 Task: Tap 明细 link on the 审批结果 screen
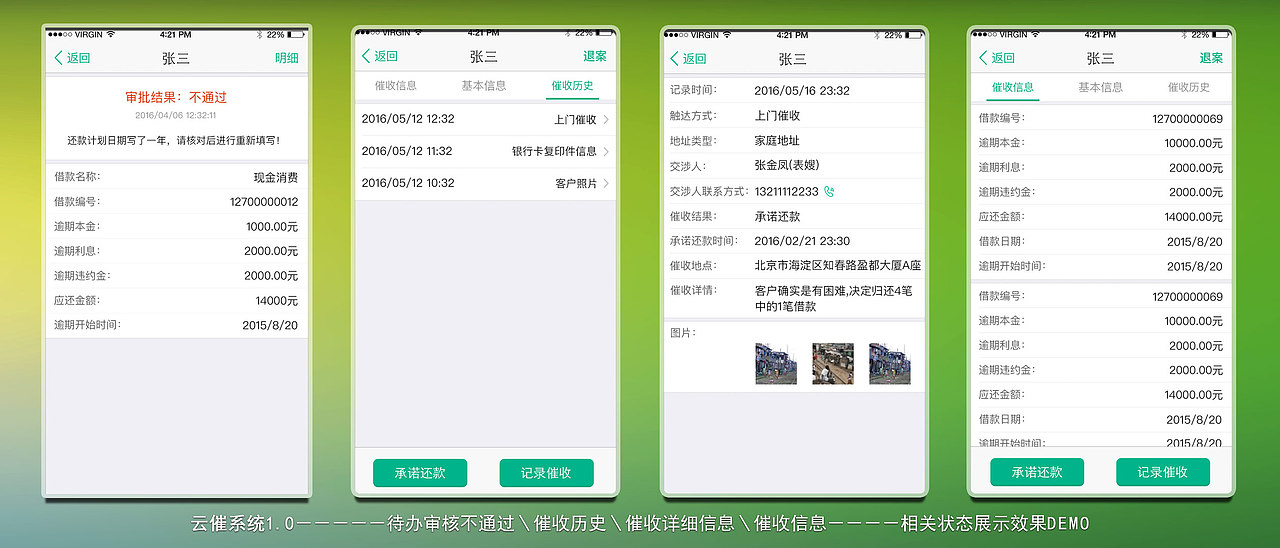click(287, 58)
